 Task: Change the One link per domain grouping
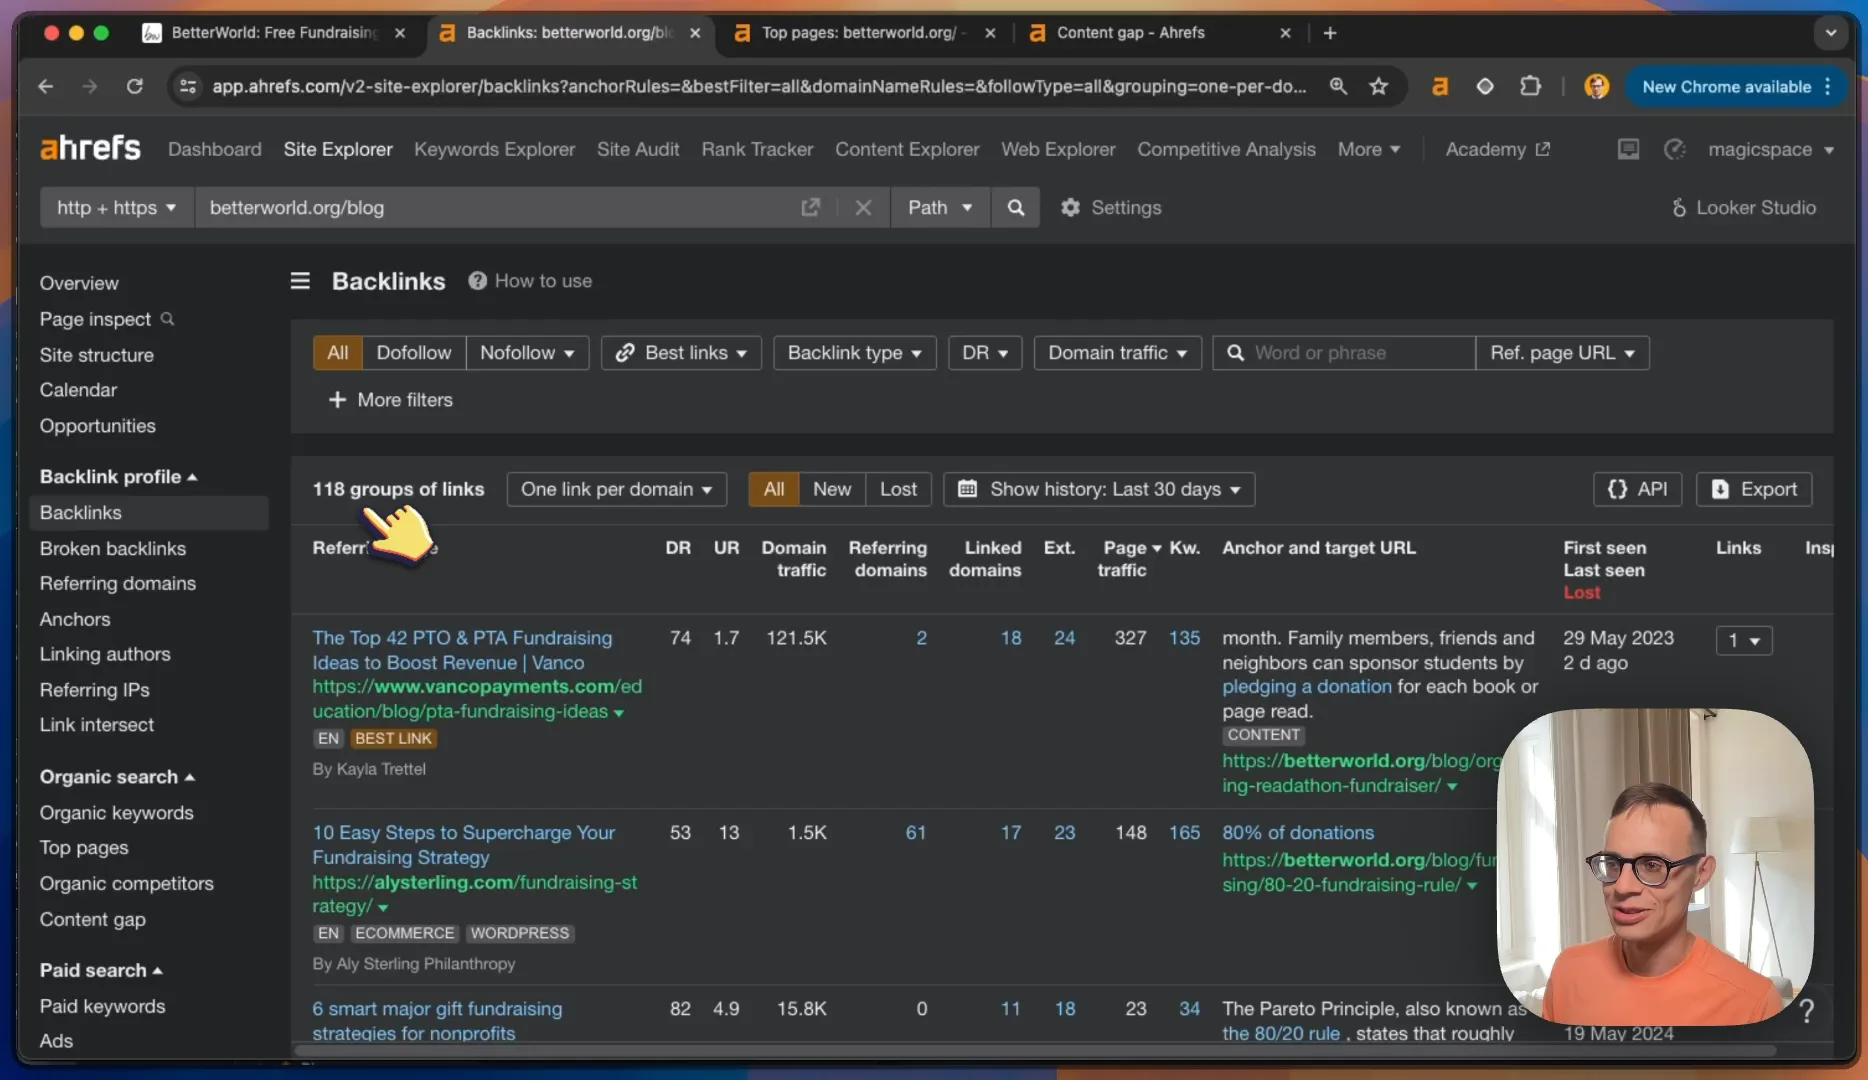tap(616, 489)
